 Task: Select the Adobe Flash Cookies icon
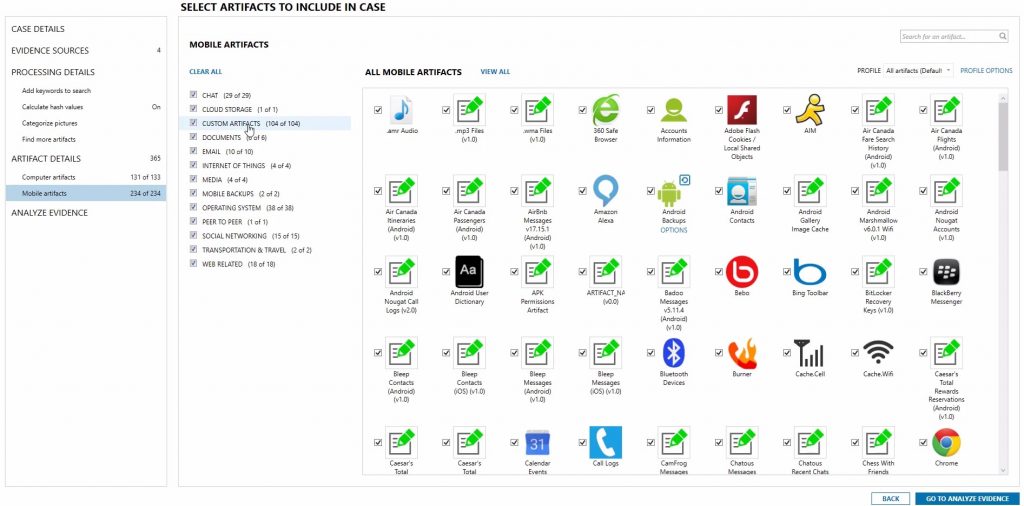pyautogui.click(x=742, y=110)
